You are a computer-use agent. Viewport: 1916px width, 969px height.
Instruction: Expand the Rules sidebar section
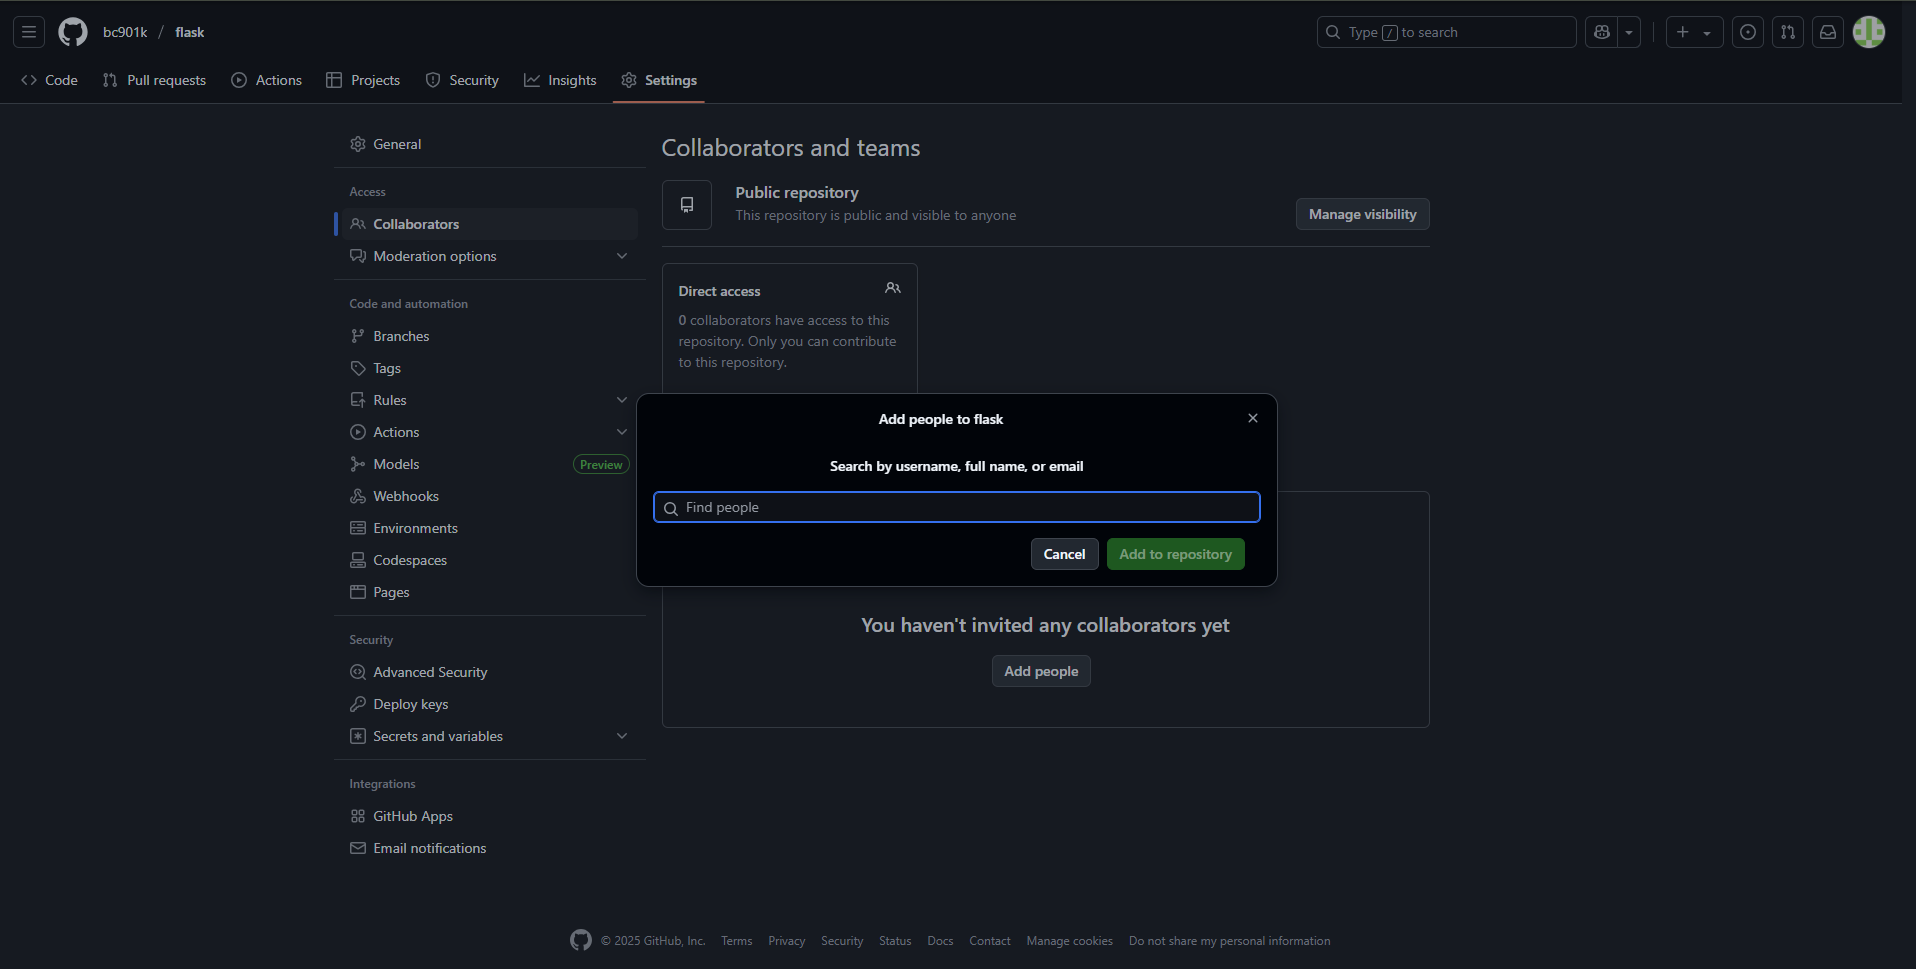[622, 400]
